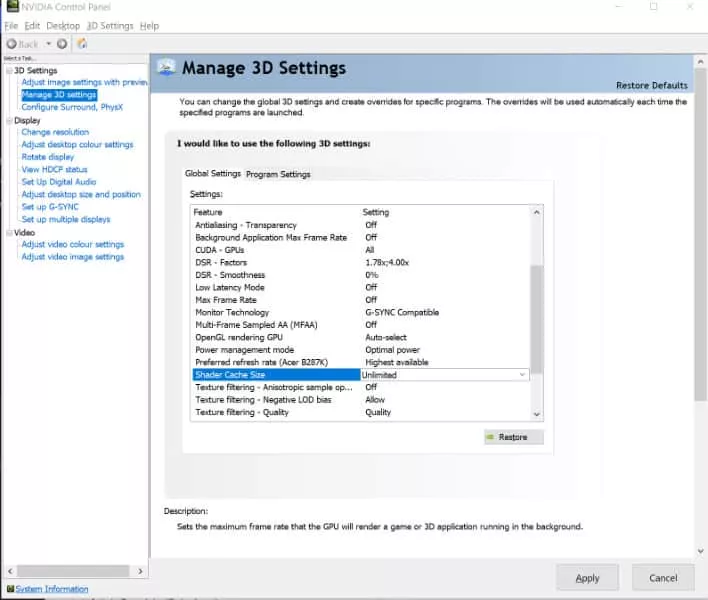This screenshot has height=600, width=708.
Task: Select Multi-Frame Sampled AA (MFAA) row
Action: point(361,325)
